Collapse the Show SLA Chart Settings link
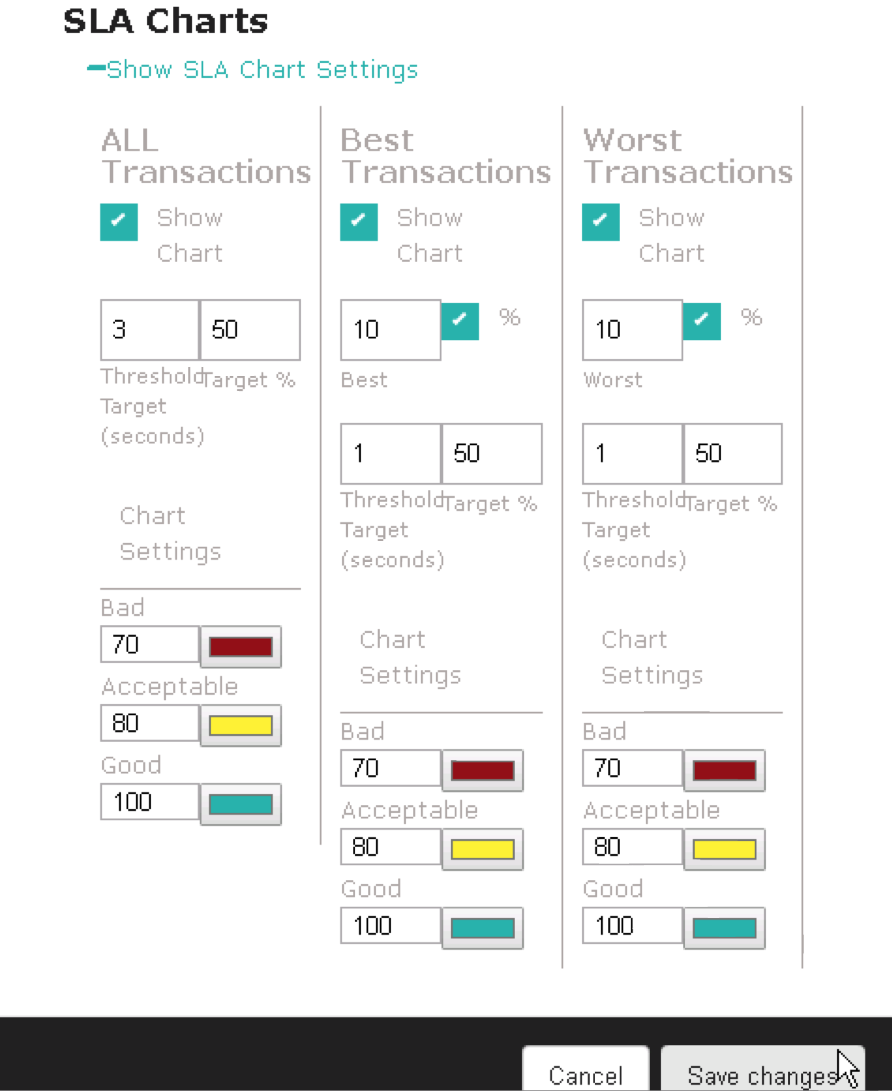The image size is (892, 1091). (x=253, y=70)
